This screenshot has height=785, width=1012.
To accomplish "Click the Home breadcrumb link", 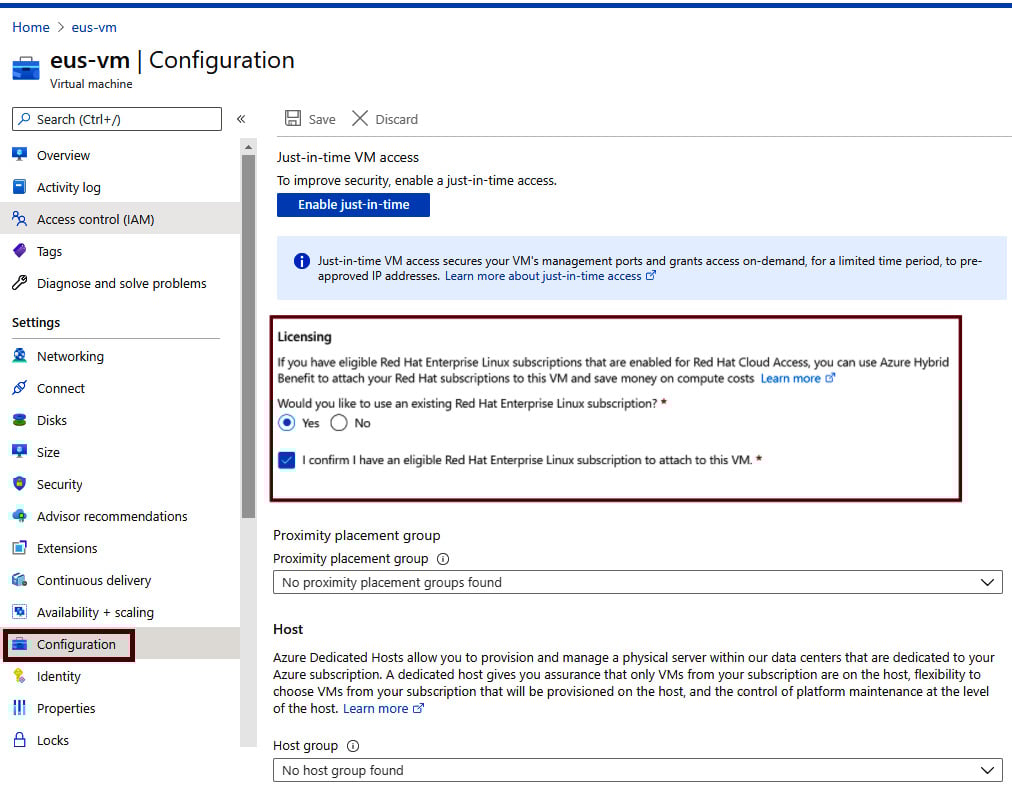I will (x=30, y=27).
